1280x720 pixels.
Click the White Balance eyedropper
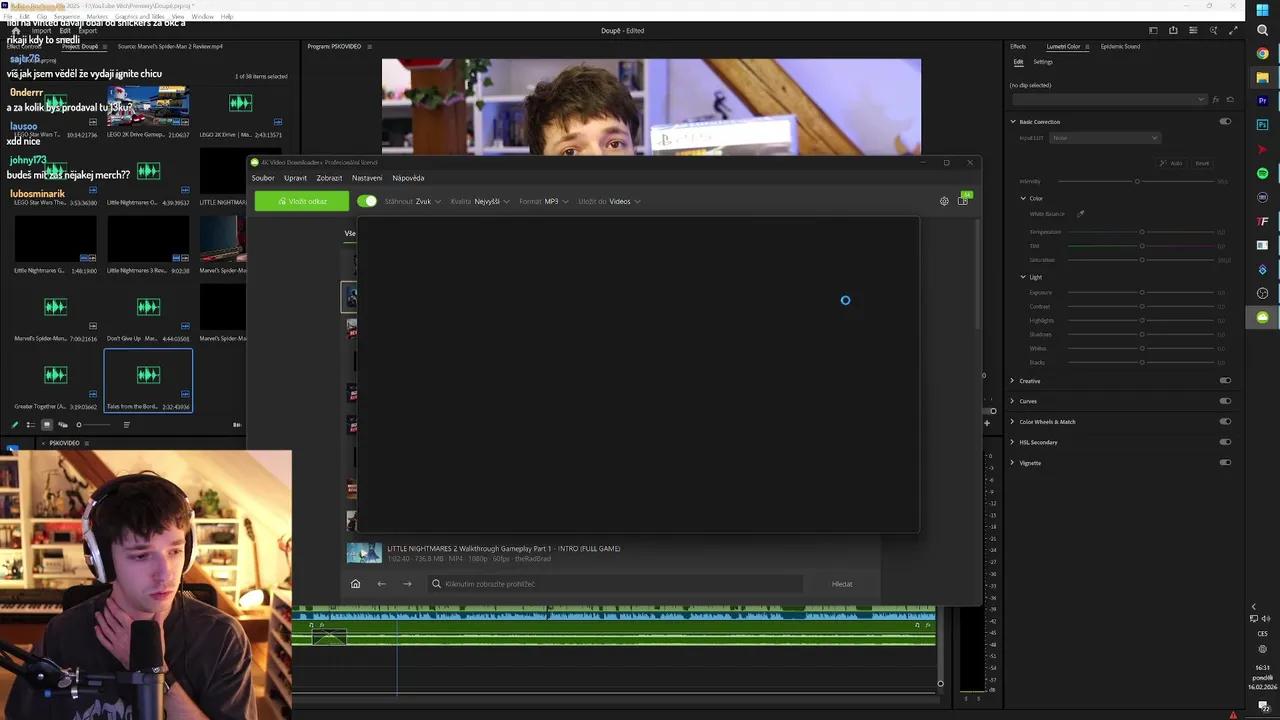[x=1080, y=214]
